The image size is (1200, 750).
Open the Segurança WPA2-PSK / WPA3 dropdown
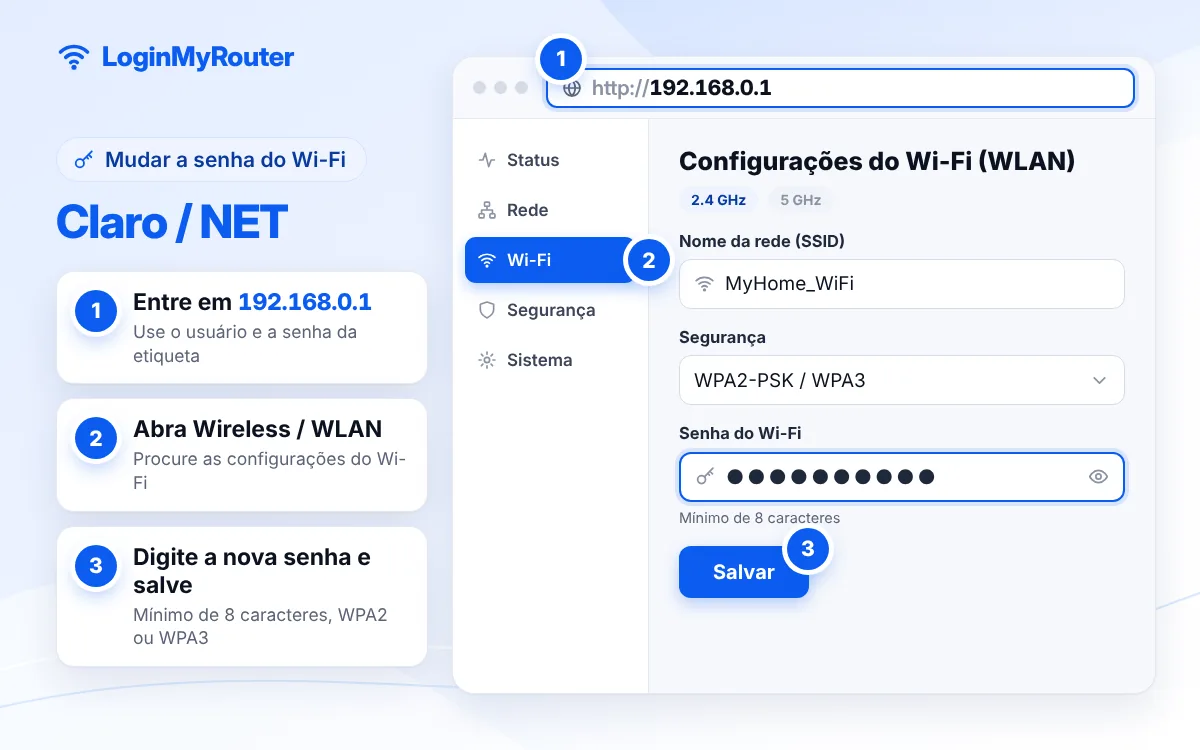point(902,380)
